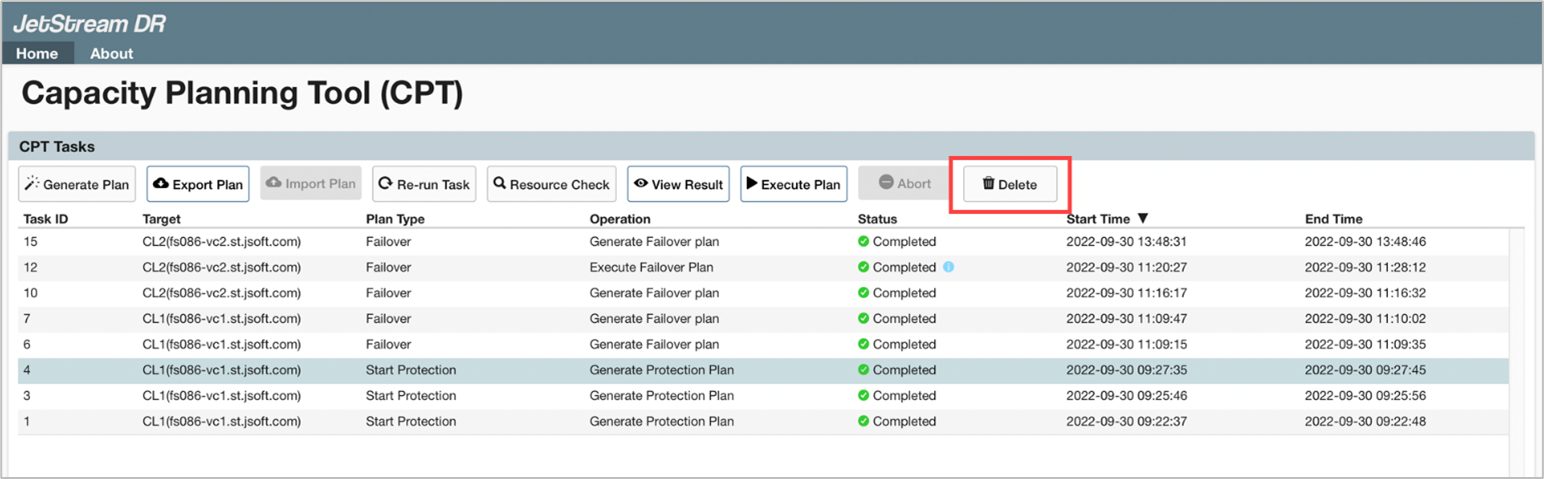This screenshot has width=1544, height=479.
Task: Click the Generate Plan wand button
Action: click(x=77, y=184)
